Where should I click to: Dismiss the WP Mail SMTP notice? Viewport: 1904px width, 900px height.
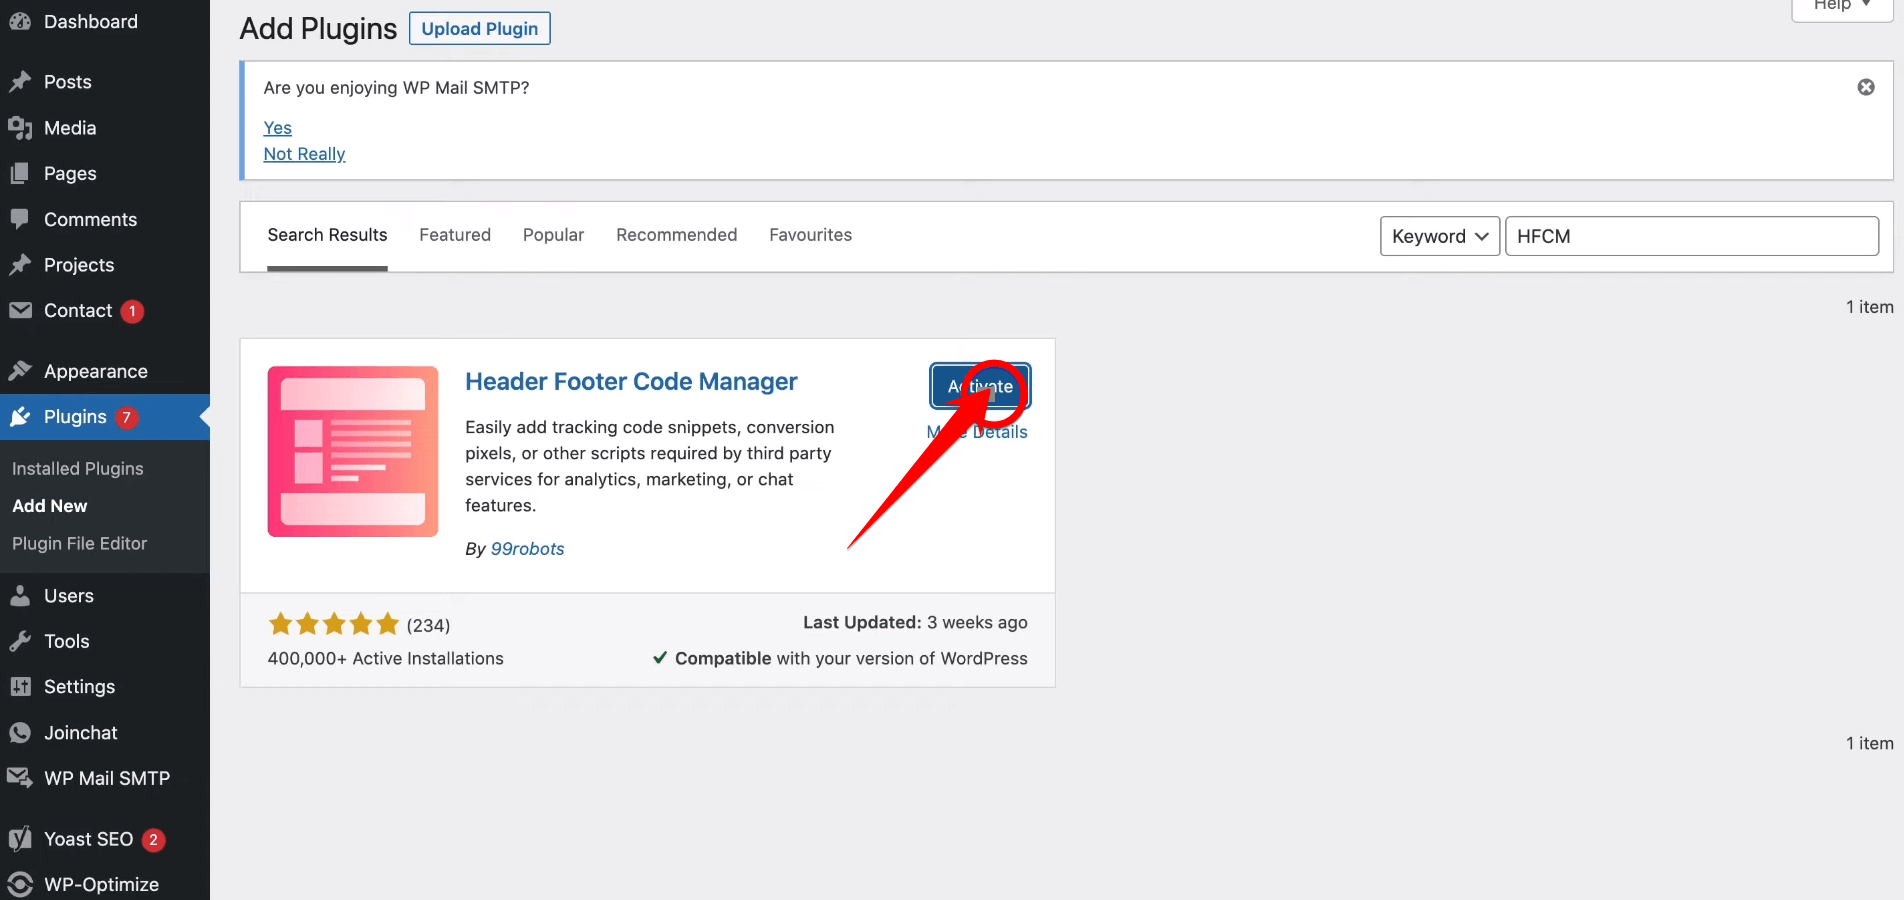(x=1865, y=87)
